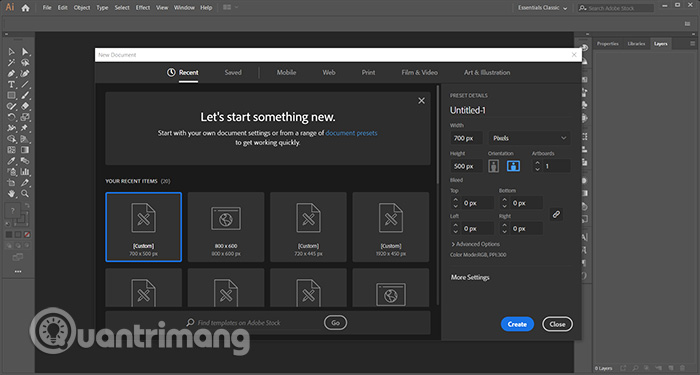The height and width of the screenshot is (375, 700).
Task: Choose the Rotate tool
Action: pyautogui.click(x=11, y=117)
